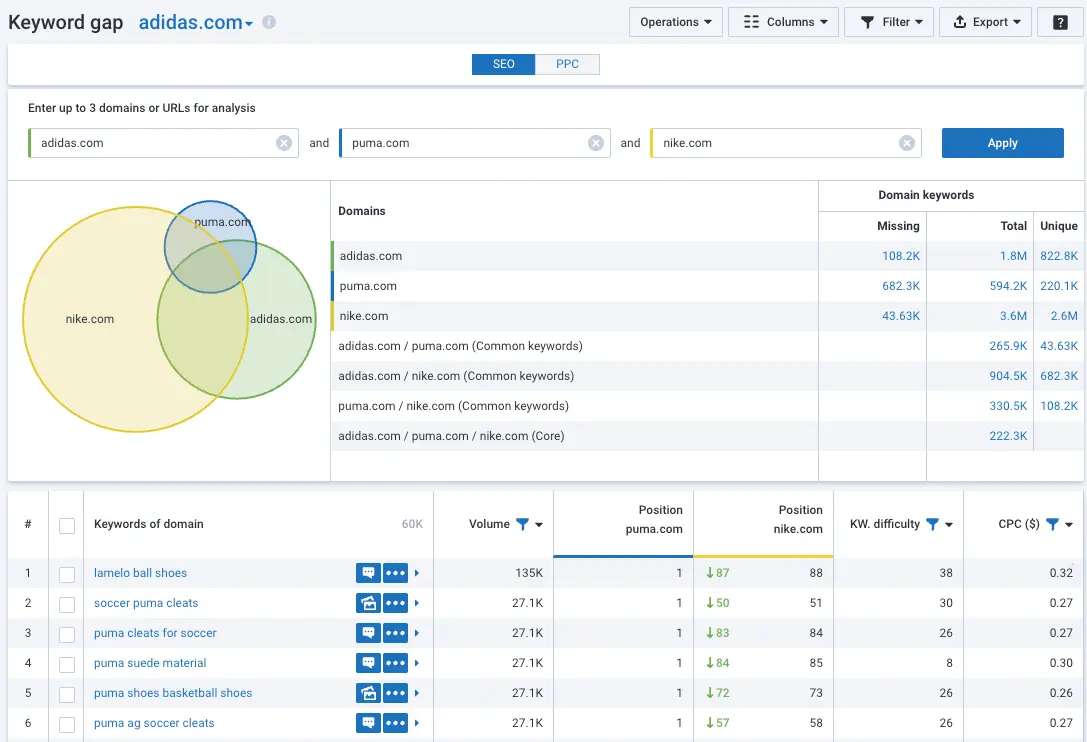Open the help icon at top right
The image size is (1087, 742).
[1061, 21]
